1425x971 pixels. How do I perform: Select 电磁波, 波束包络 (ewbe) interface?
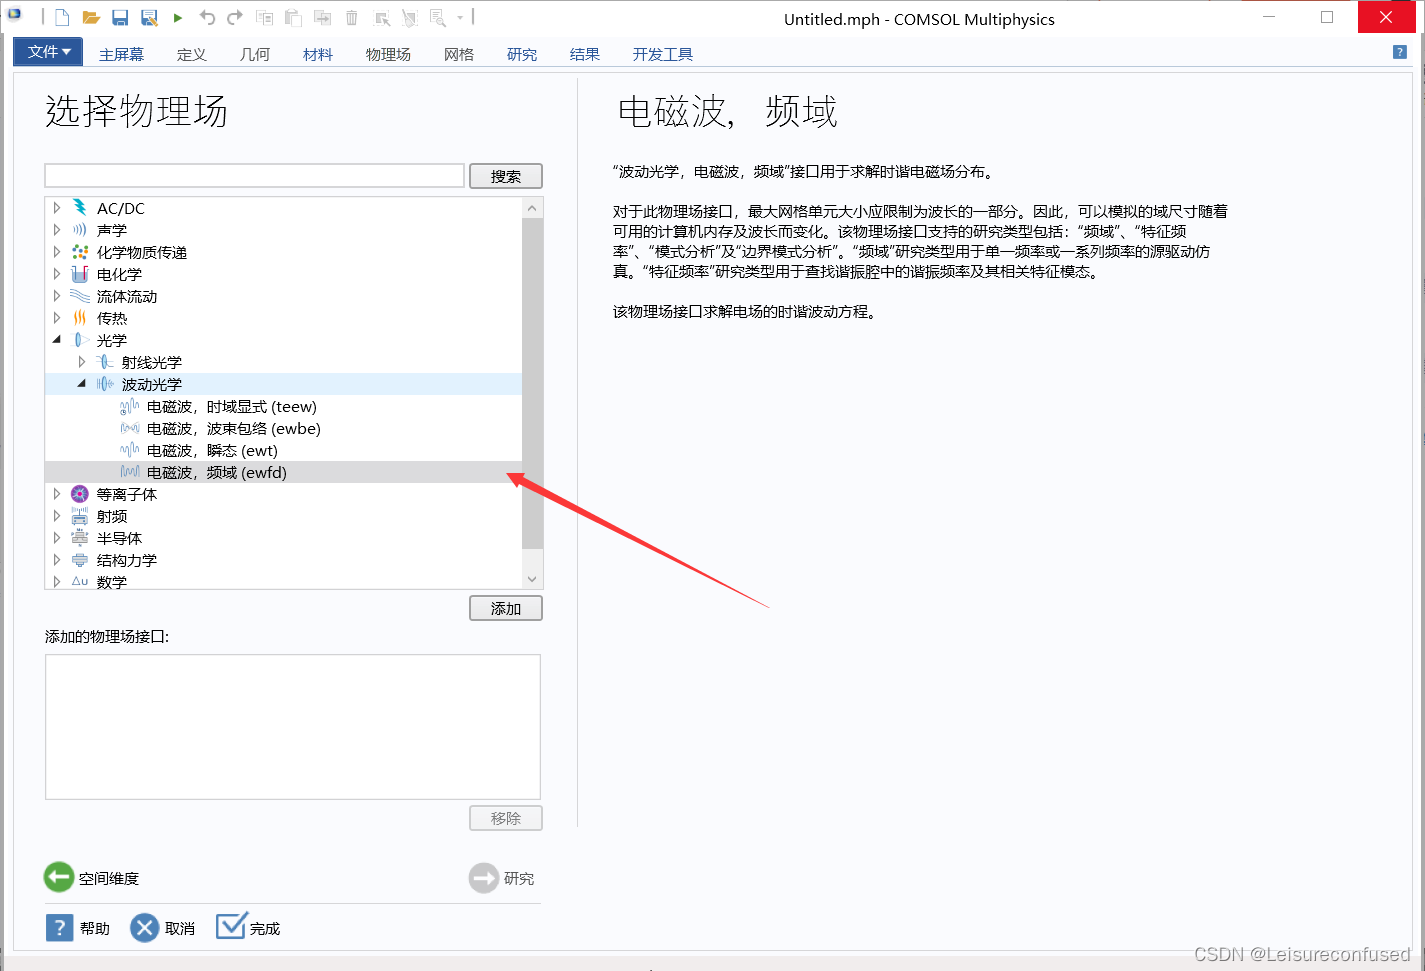tap(234, 429)
